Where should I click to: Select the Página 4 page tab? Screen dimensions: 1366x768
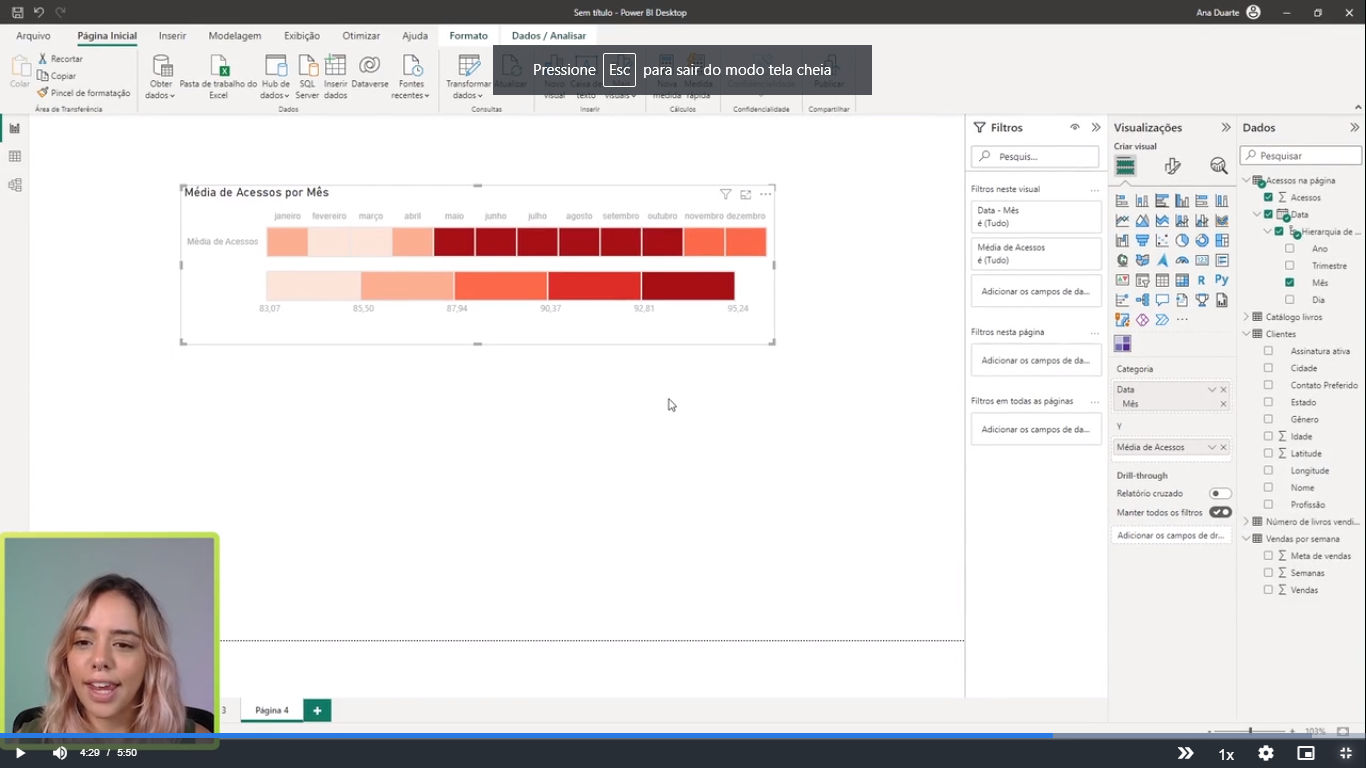coord(272,710)
